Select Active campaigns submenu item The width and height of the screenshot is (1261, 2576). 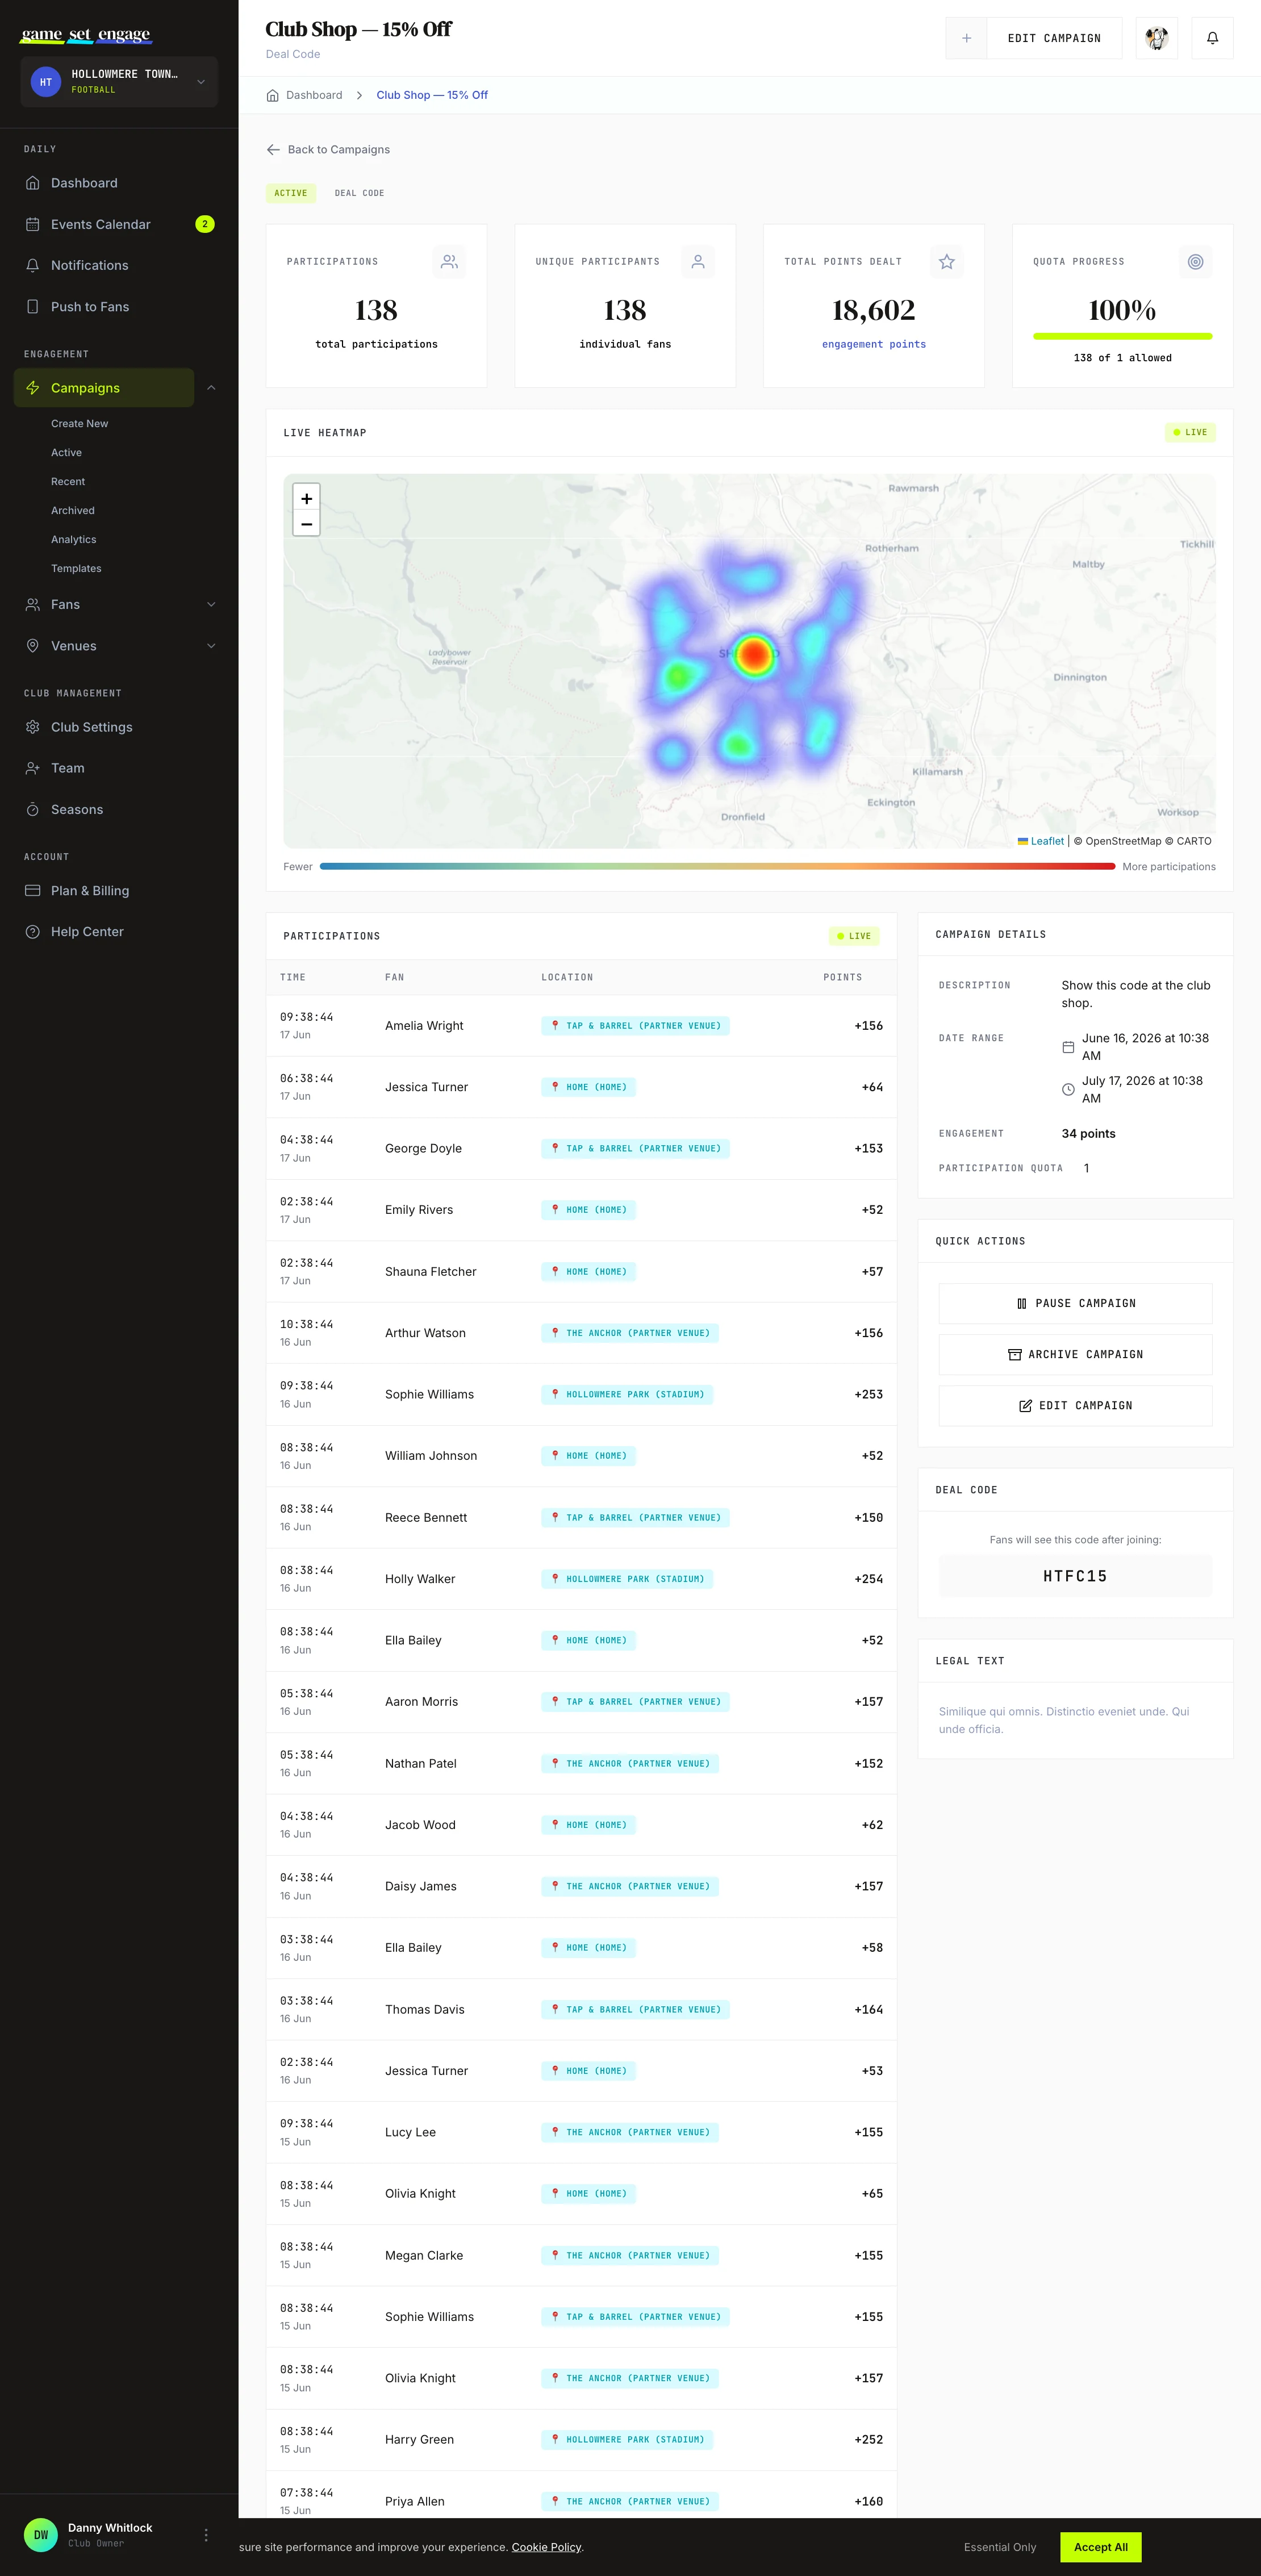click(67, 453)
